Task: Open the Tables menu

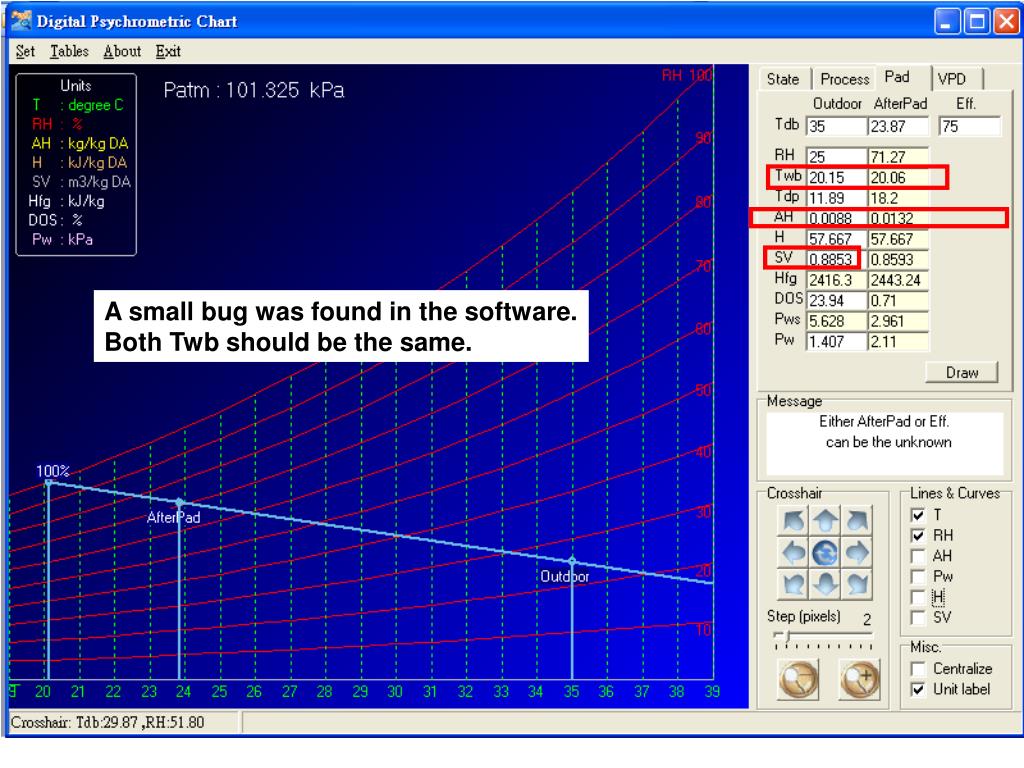Action: [69, 51]
